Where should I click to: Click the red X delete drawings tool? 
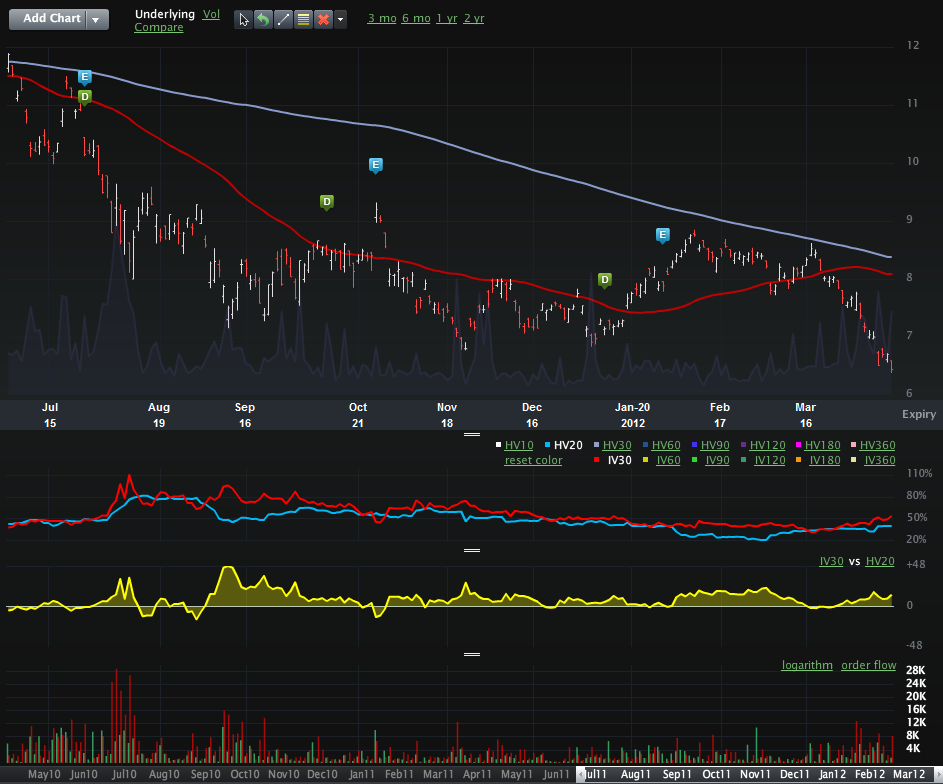324,19
